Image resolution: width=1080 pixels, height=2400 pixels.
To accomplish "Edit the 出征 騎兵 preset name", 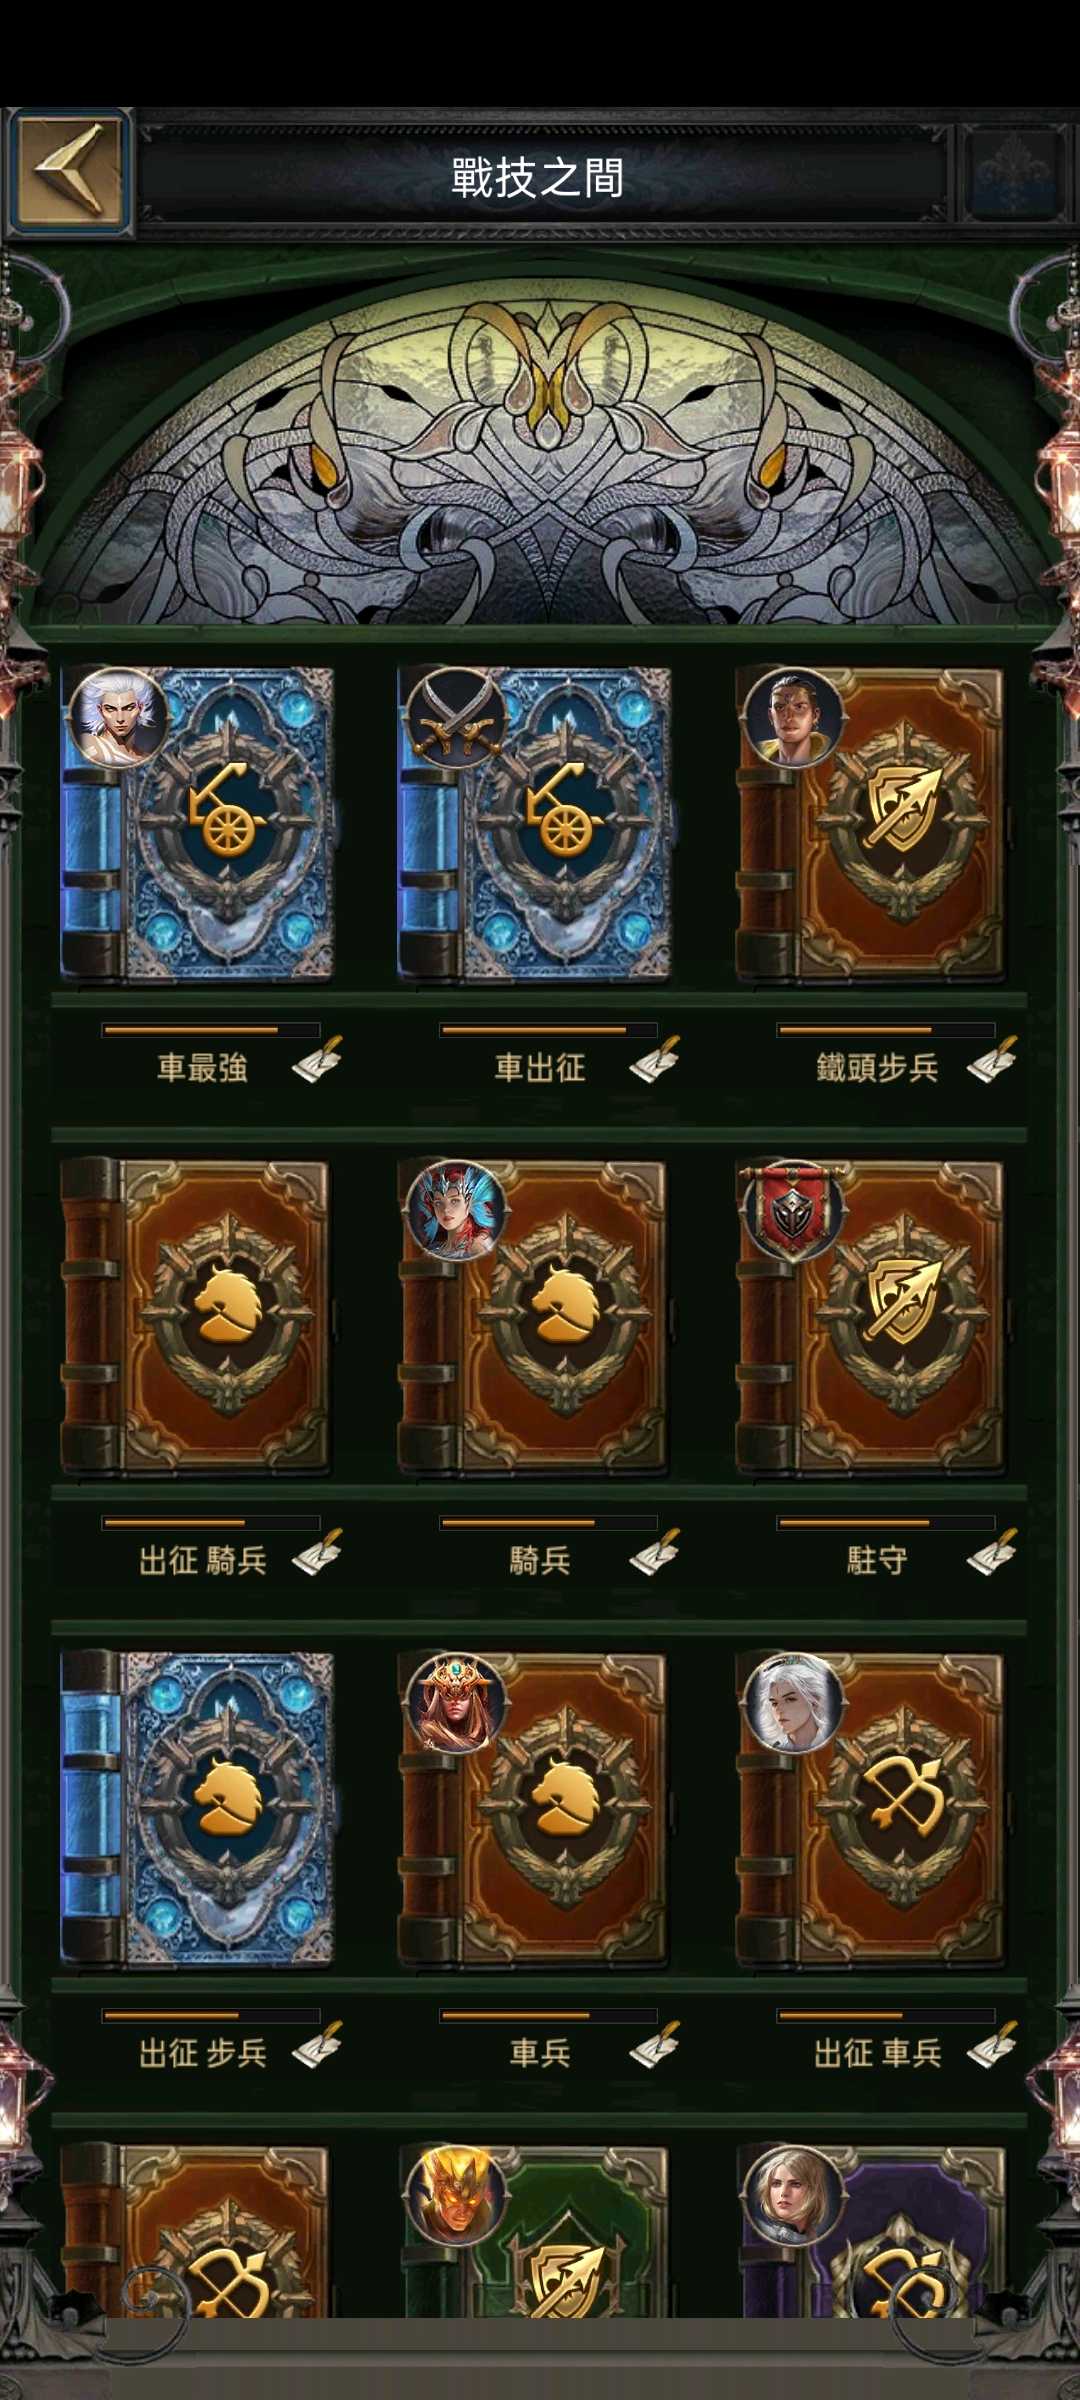I will pyautogui.click(x=317, y=1552).
